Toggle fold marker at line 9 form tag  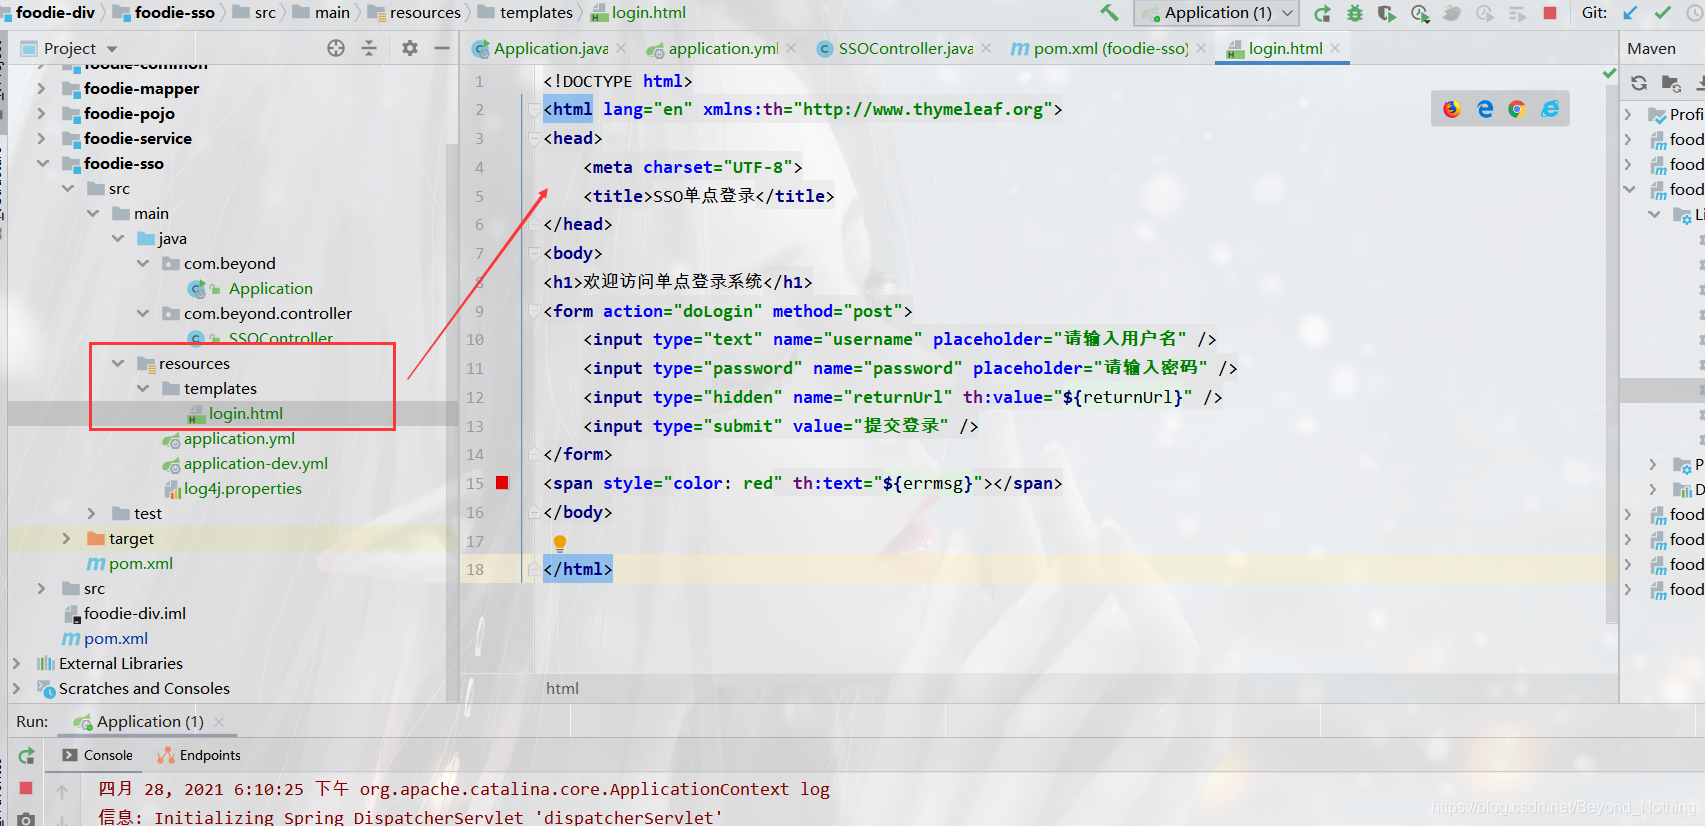pyautogui.click(x=532, y=311)
